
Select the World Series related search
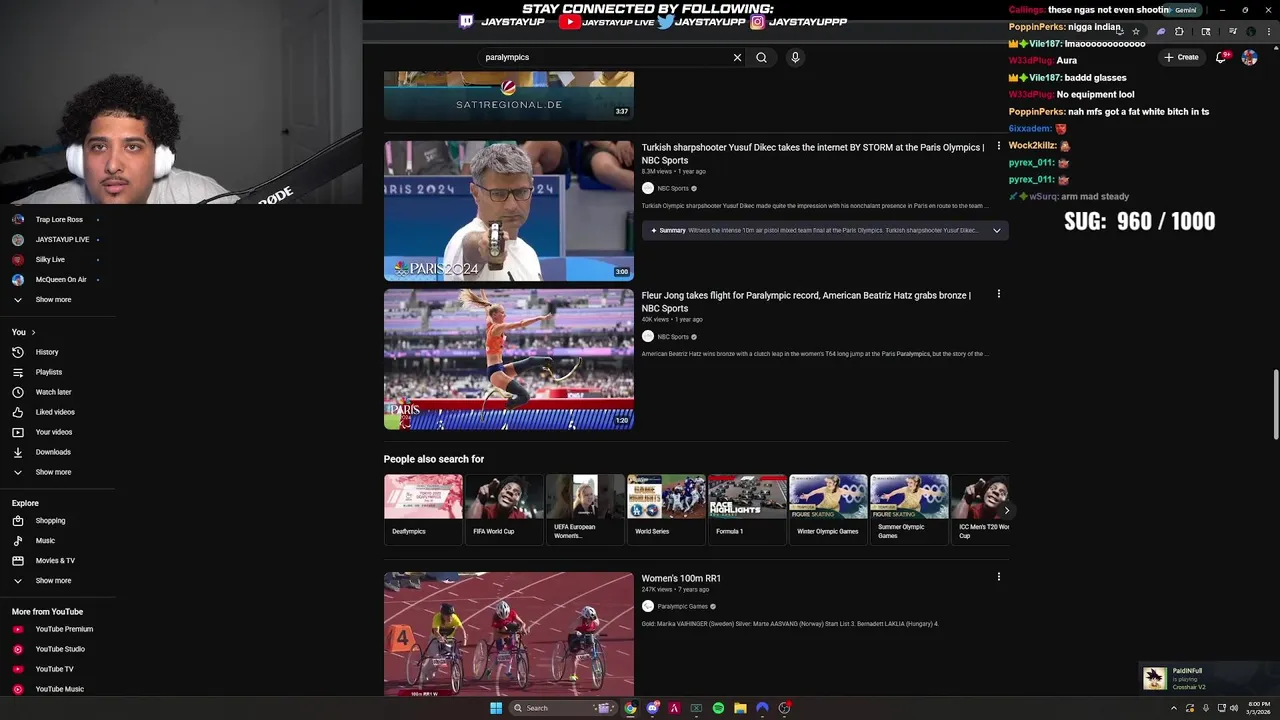coord(666,509)
